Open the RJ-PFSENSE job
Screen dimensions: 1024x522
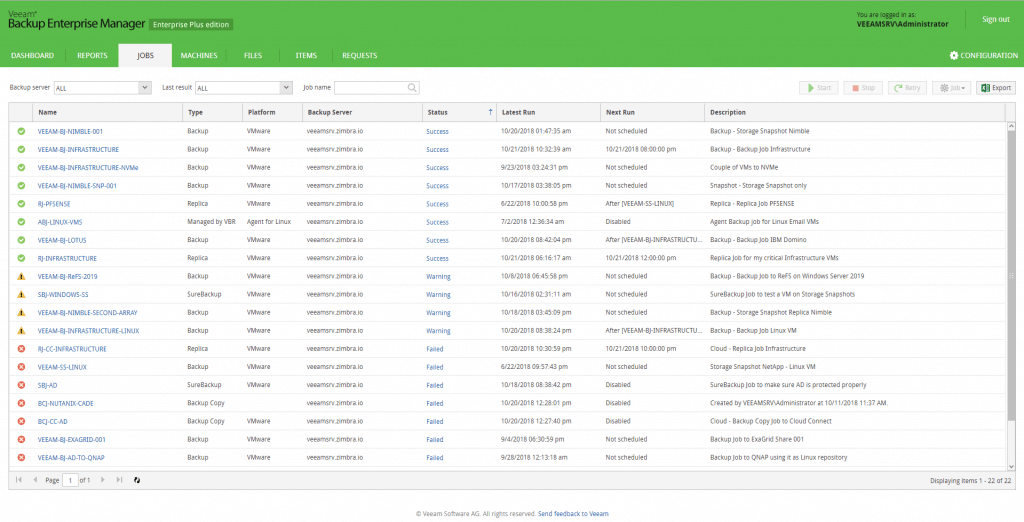tap(54, 204)
